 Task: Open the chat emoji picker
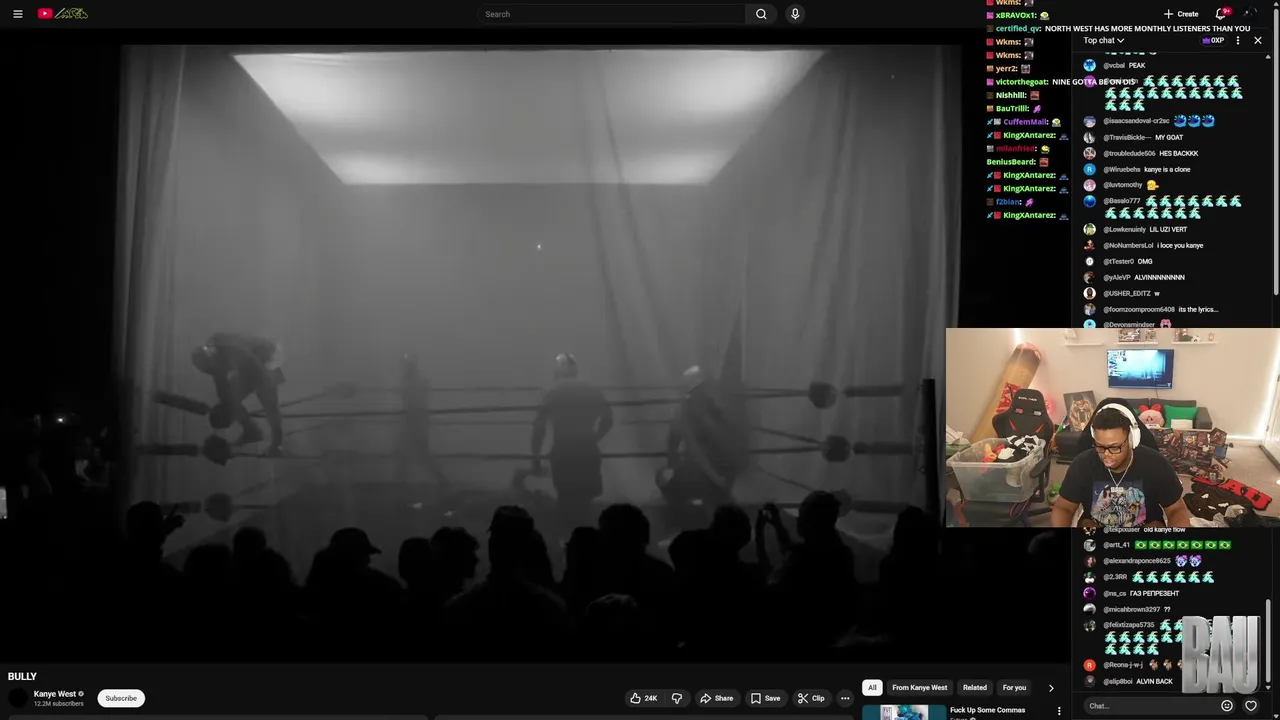click(1227, 706)
